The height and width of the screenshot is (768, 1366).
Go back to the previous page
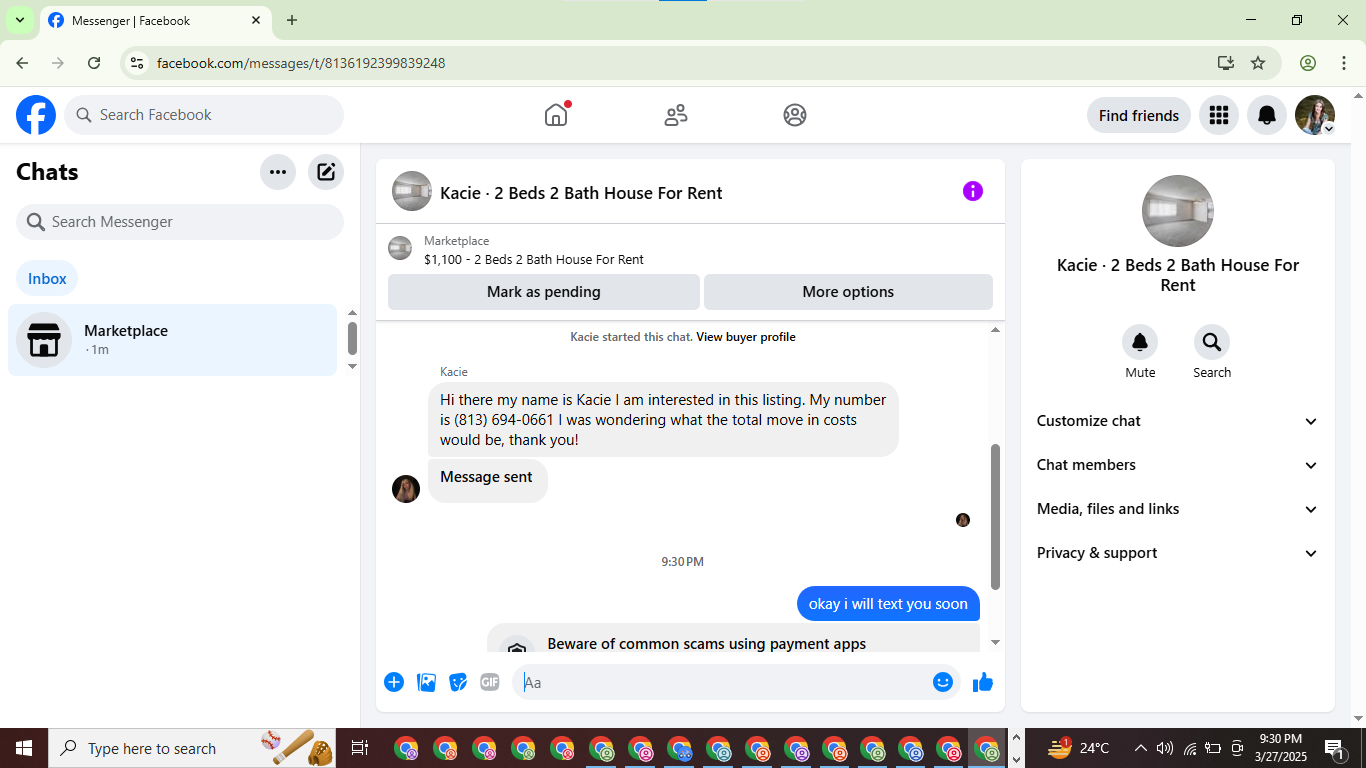[22, 63]
